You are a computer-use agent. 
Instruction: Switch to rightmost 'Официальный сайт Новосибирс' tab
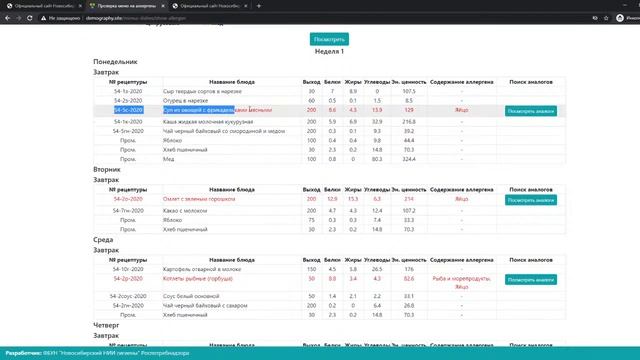(209, 6)
